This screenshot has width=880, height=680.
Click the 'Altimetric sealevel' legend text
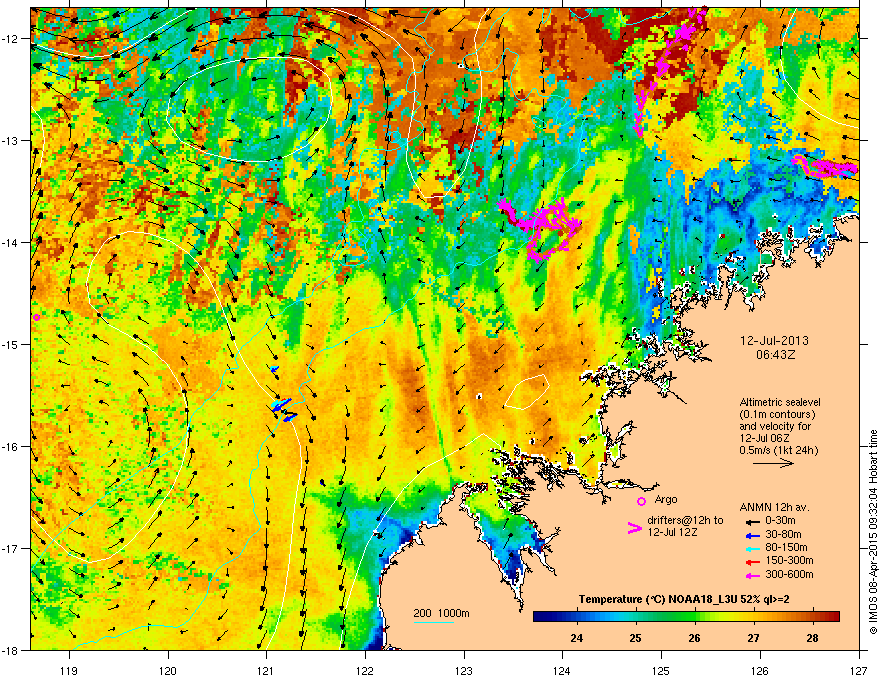click(x=780, y=402)
